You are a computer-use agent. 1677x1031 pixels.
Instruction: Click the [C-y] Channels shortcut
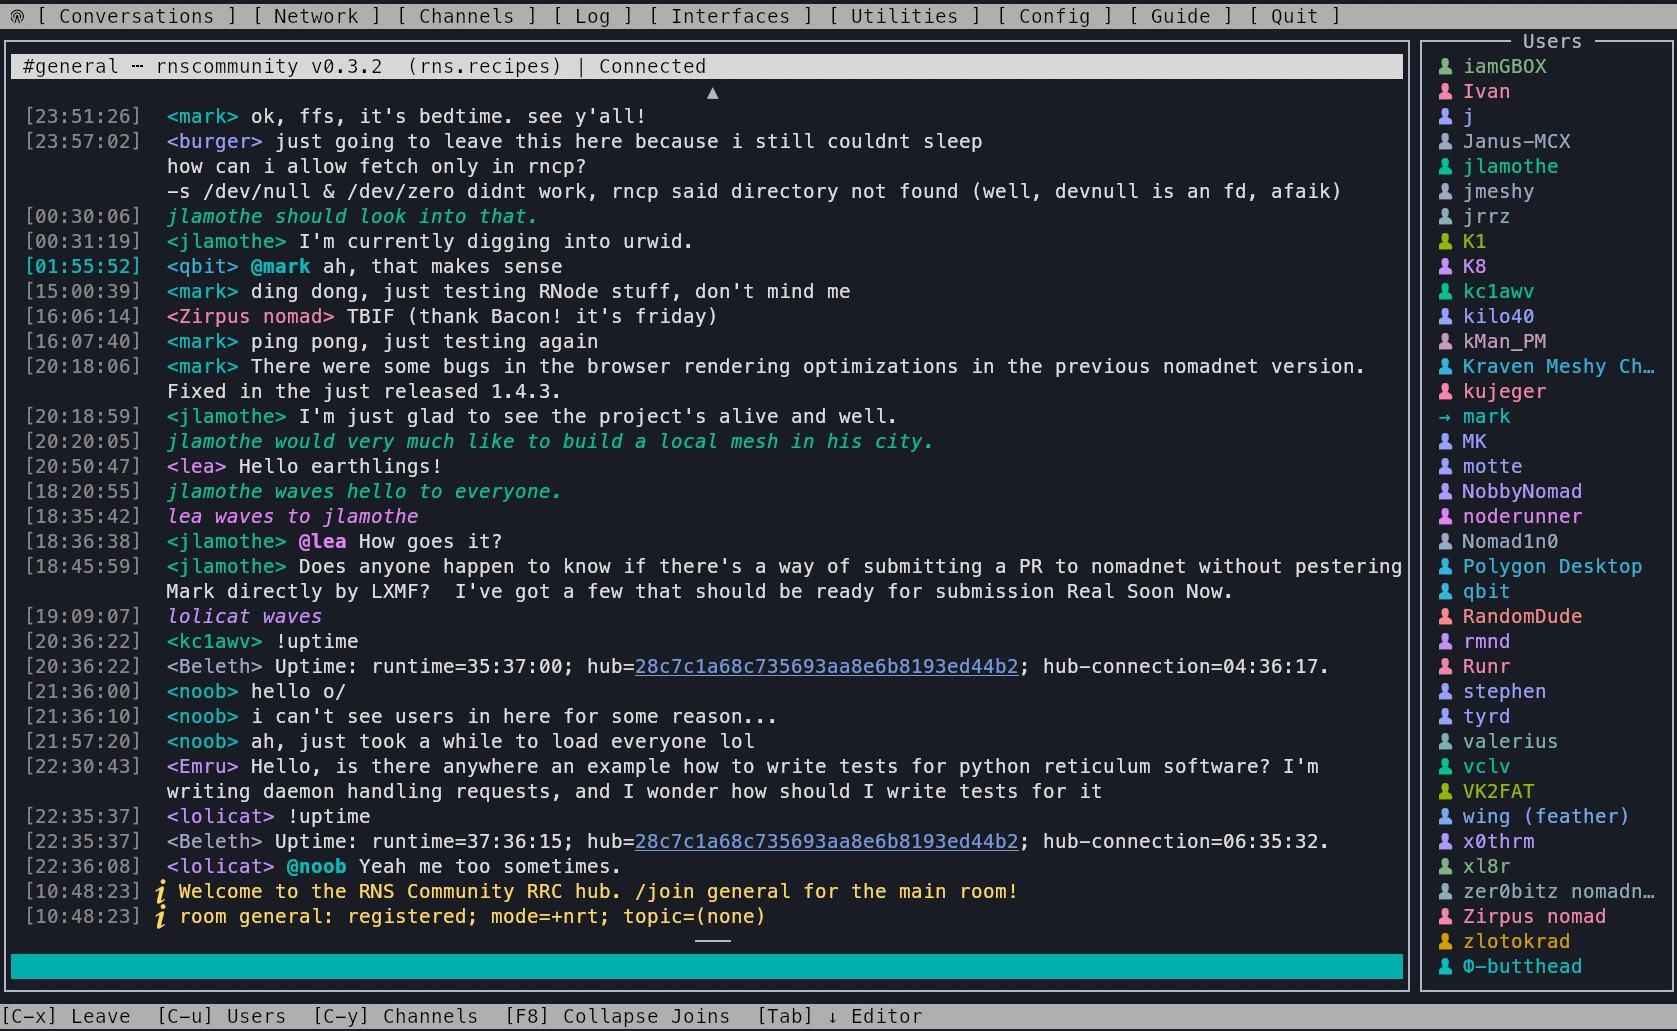coord(395,1016)
